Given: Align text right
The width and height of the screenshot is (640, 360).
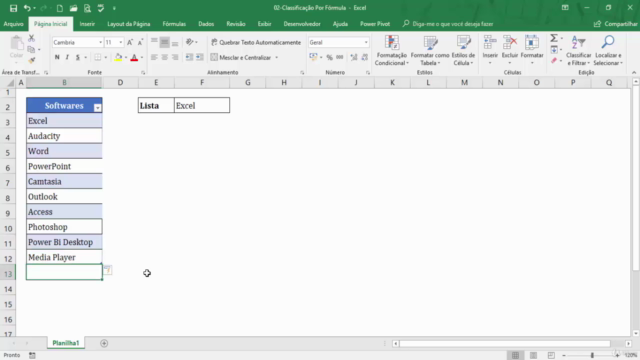Looking at the screenshot, I should click(175, 58).
